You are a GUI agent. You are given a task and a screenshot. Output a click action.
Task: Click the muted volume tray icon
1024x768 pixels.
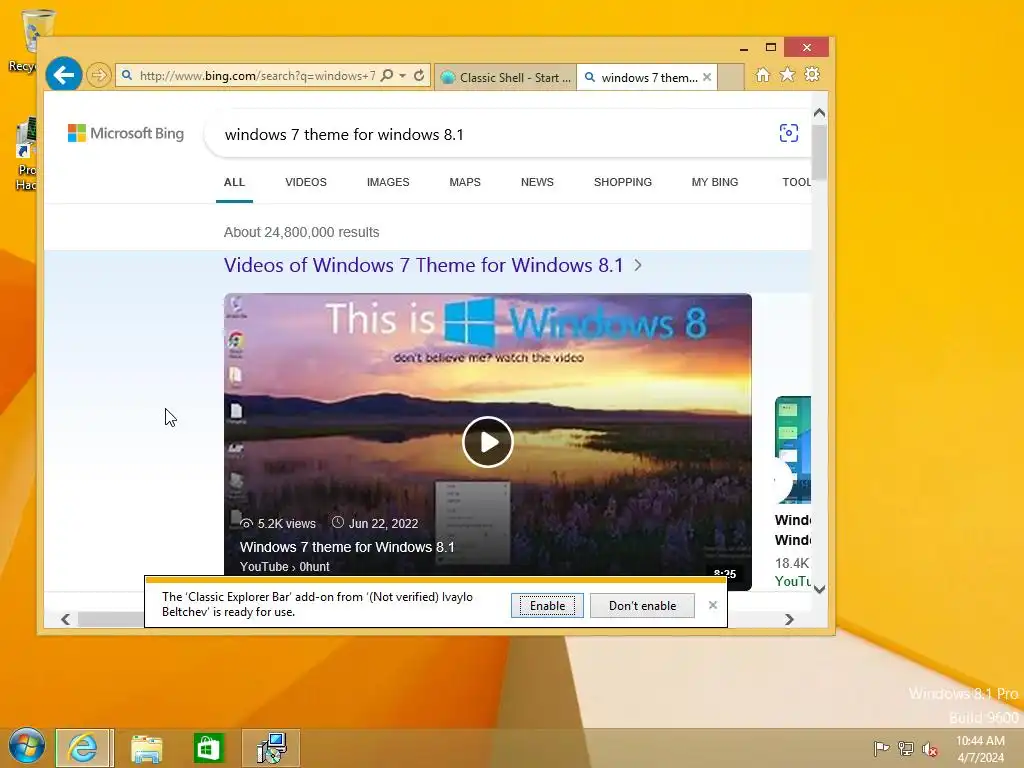930,748
